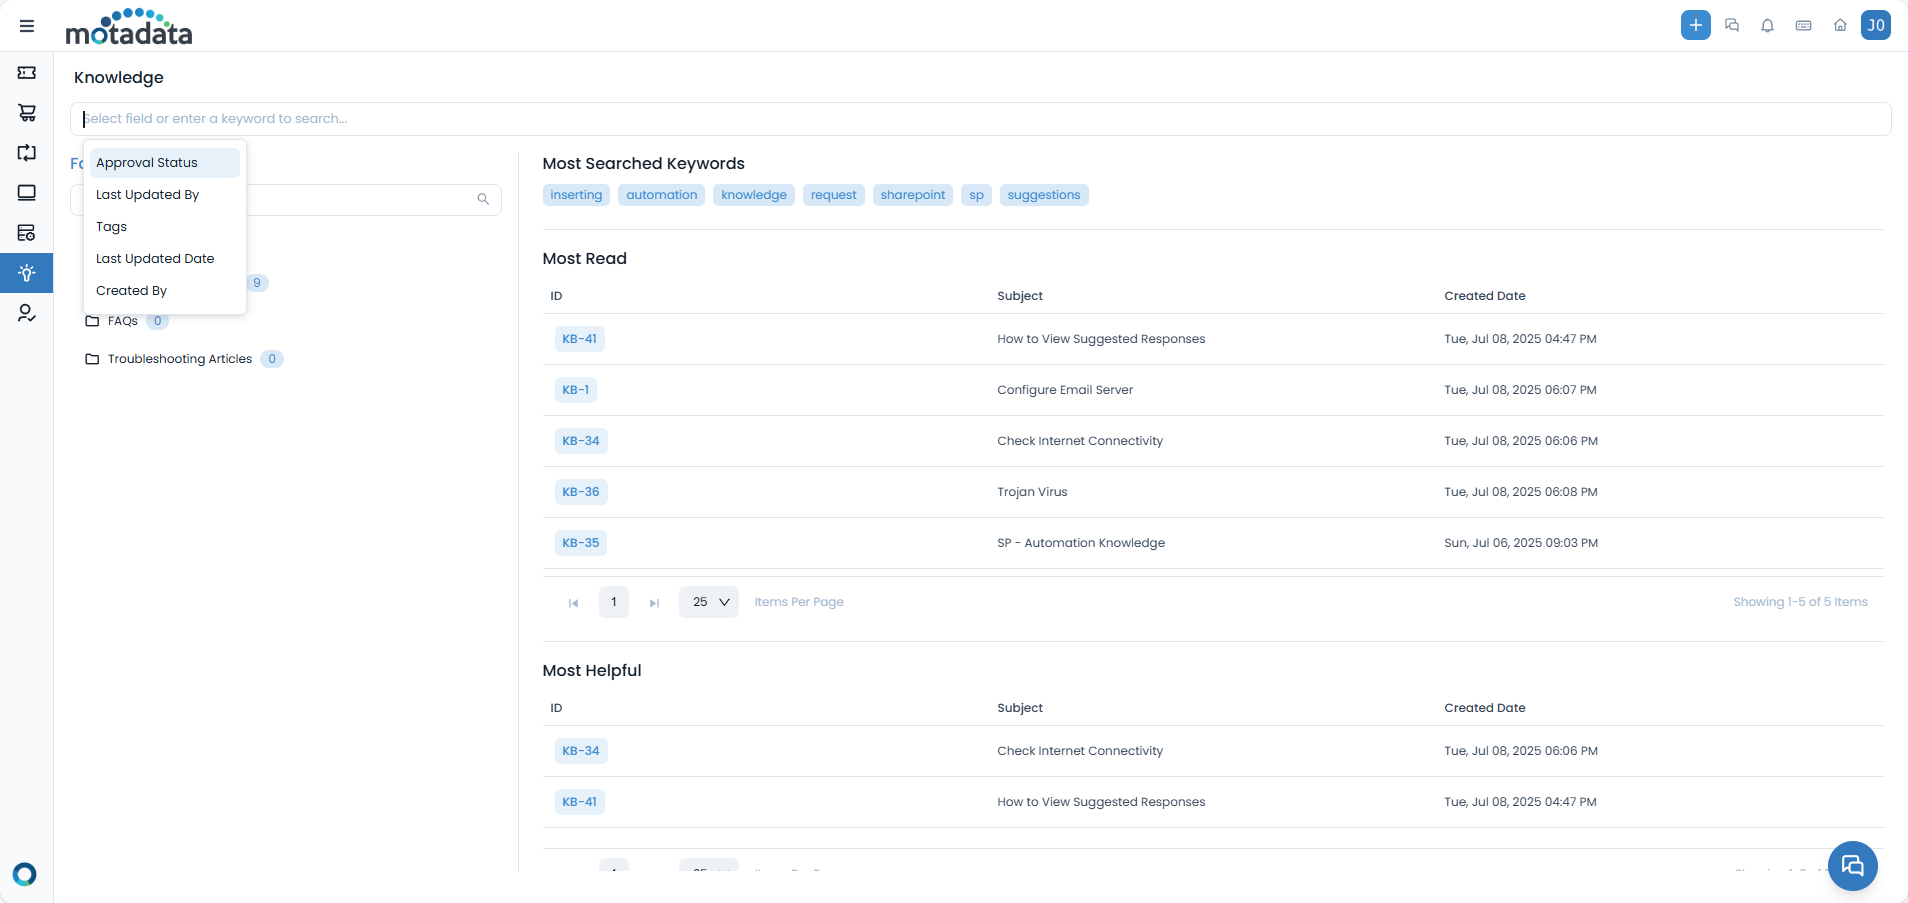Open the shopping cart sidebar module
The image size is (1908, 903).
[x=27, y=113]
